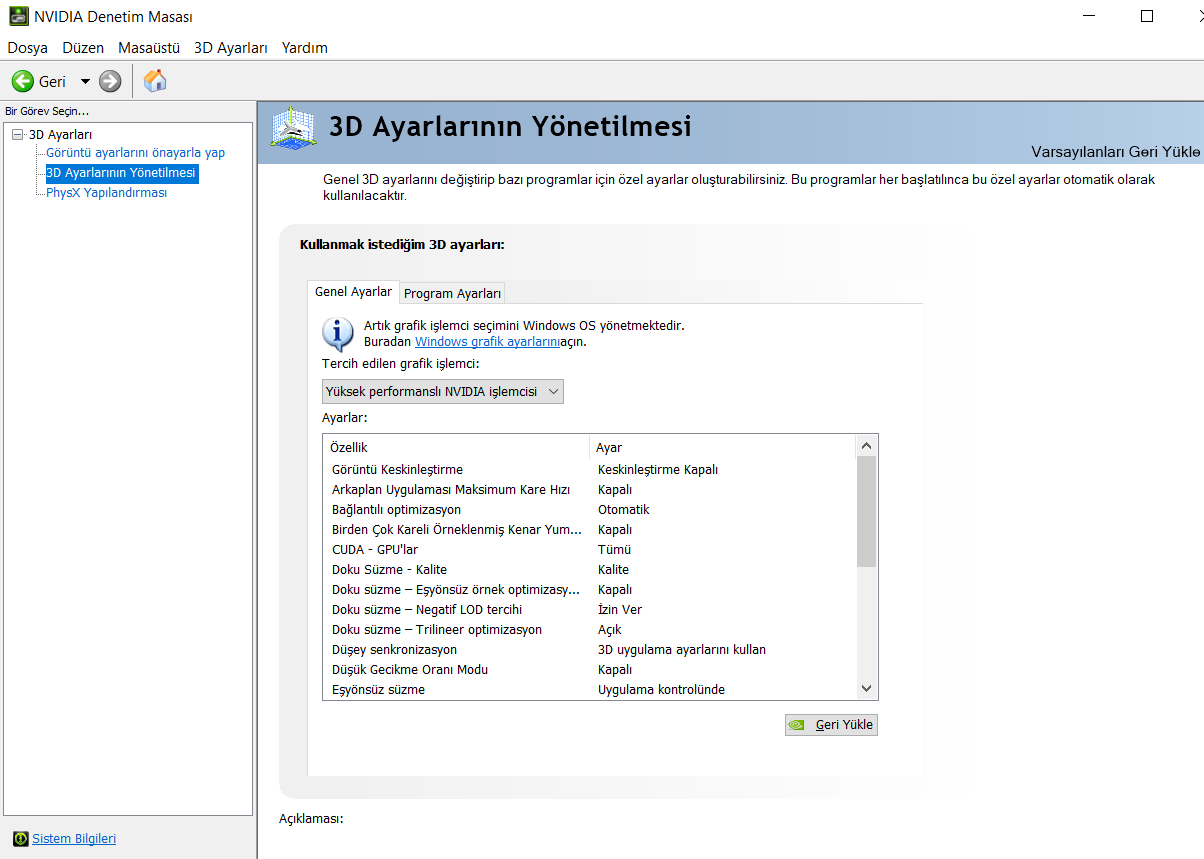This screenshot has height=859, width=1204.
Task: Select Arkaplan Uygulaması Maksimum Kare Hızı row
Action: point(590,489)
